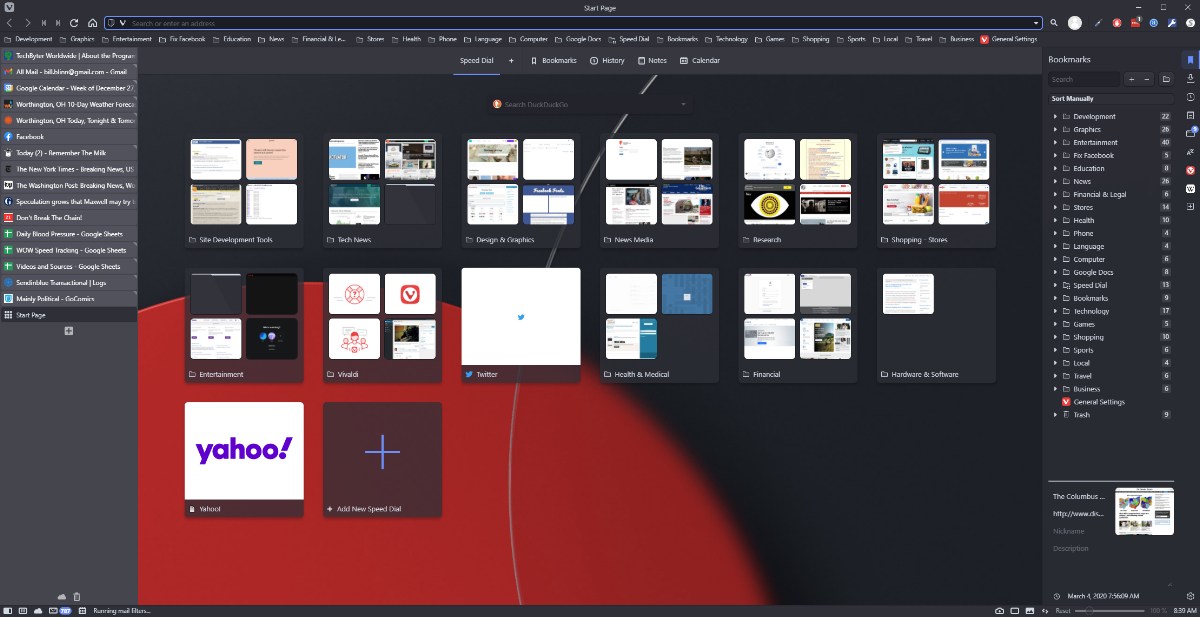Open the Twitter speed dial

(x=521, y=325)
